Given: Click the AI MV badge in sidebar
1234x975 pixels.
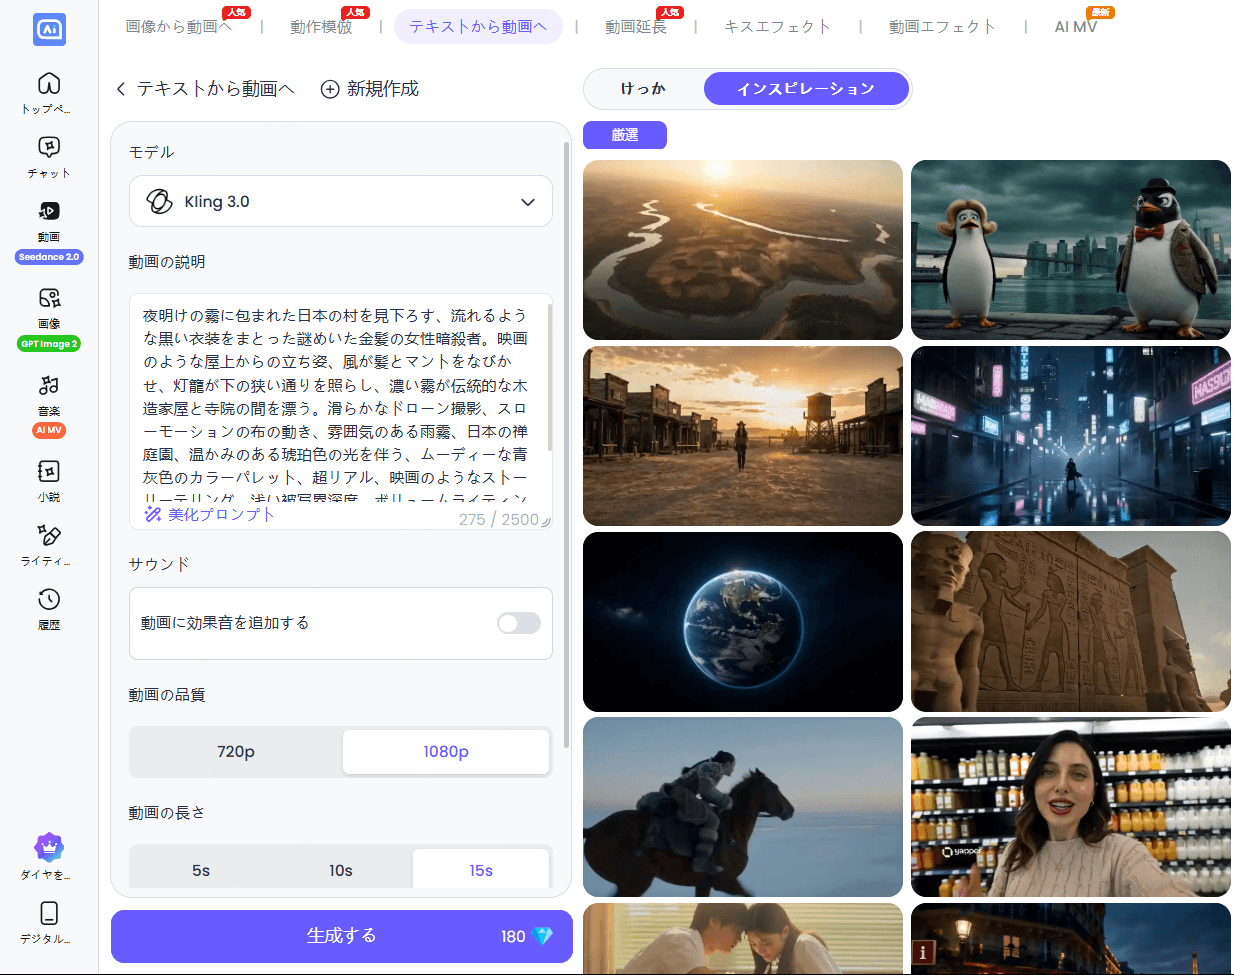Looking at the screenshot, I should point(49,430).
